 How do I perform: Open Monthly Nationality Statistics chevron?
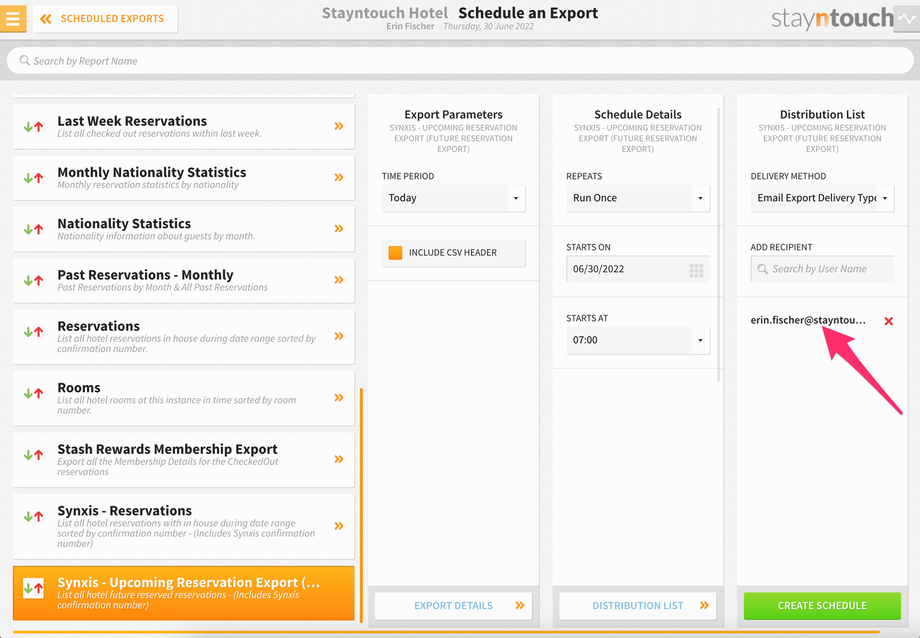[339, 177]
